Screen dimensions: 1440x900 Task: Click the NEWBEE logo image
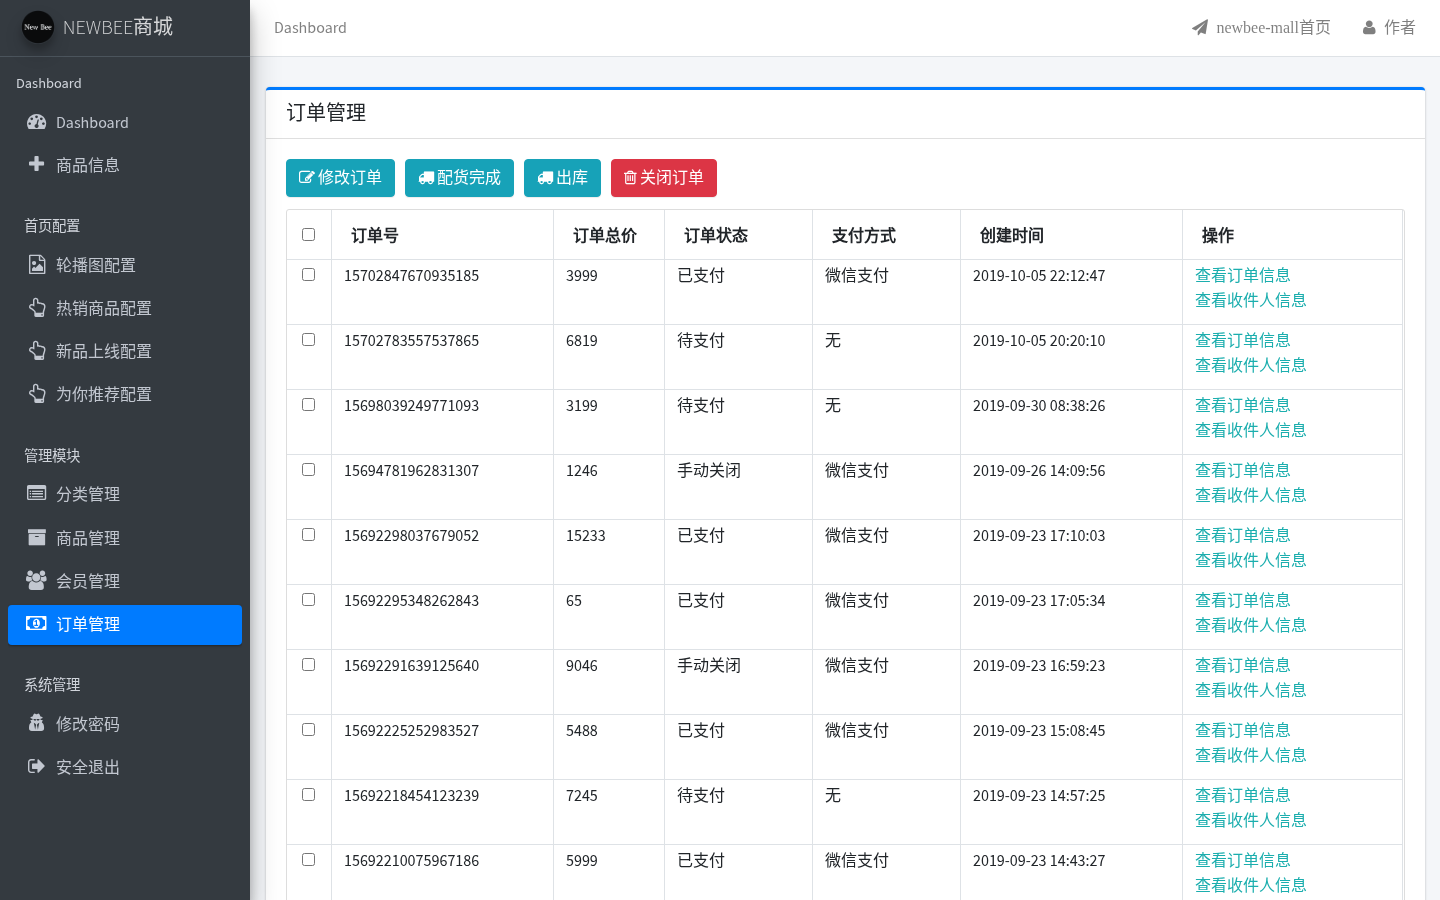(x=38, y=27)
